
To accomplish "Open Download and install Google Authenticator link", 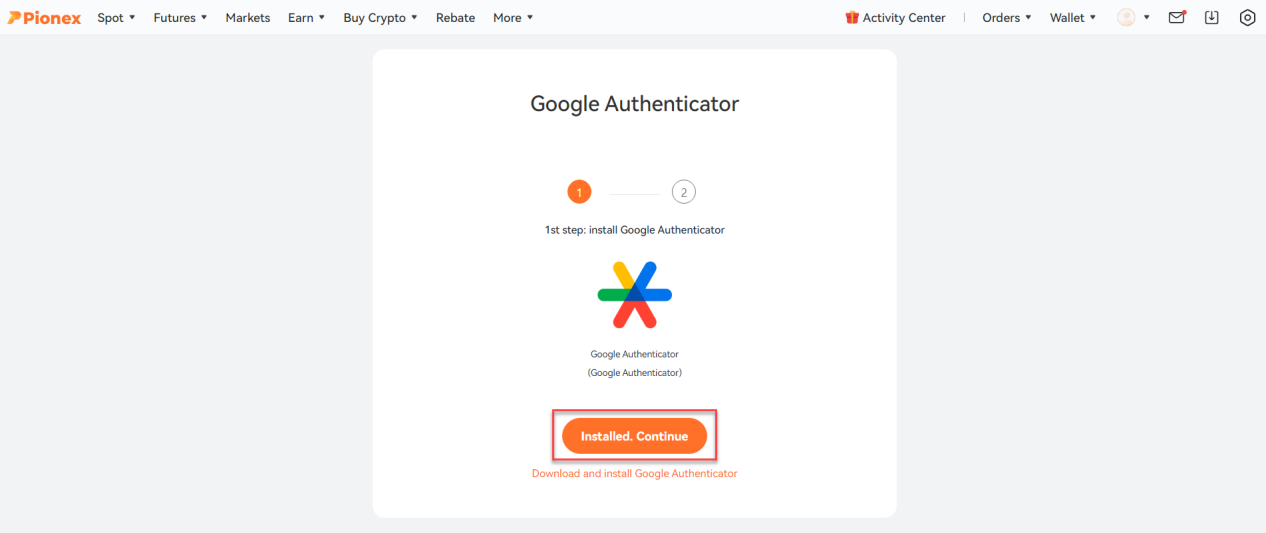I will coord(634,473).
